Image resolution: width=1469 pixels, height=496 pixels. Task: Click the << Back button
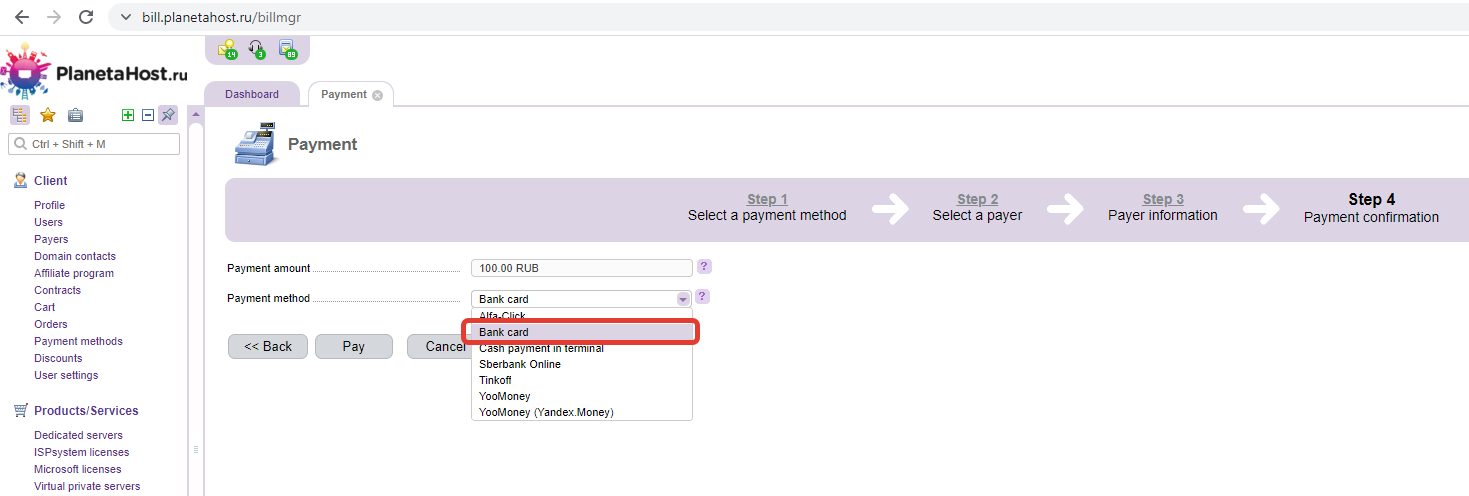click(268, 346)
